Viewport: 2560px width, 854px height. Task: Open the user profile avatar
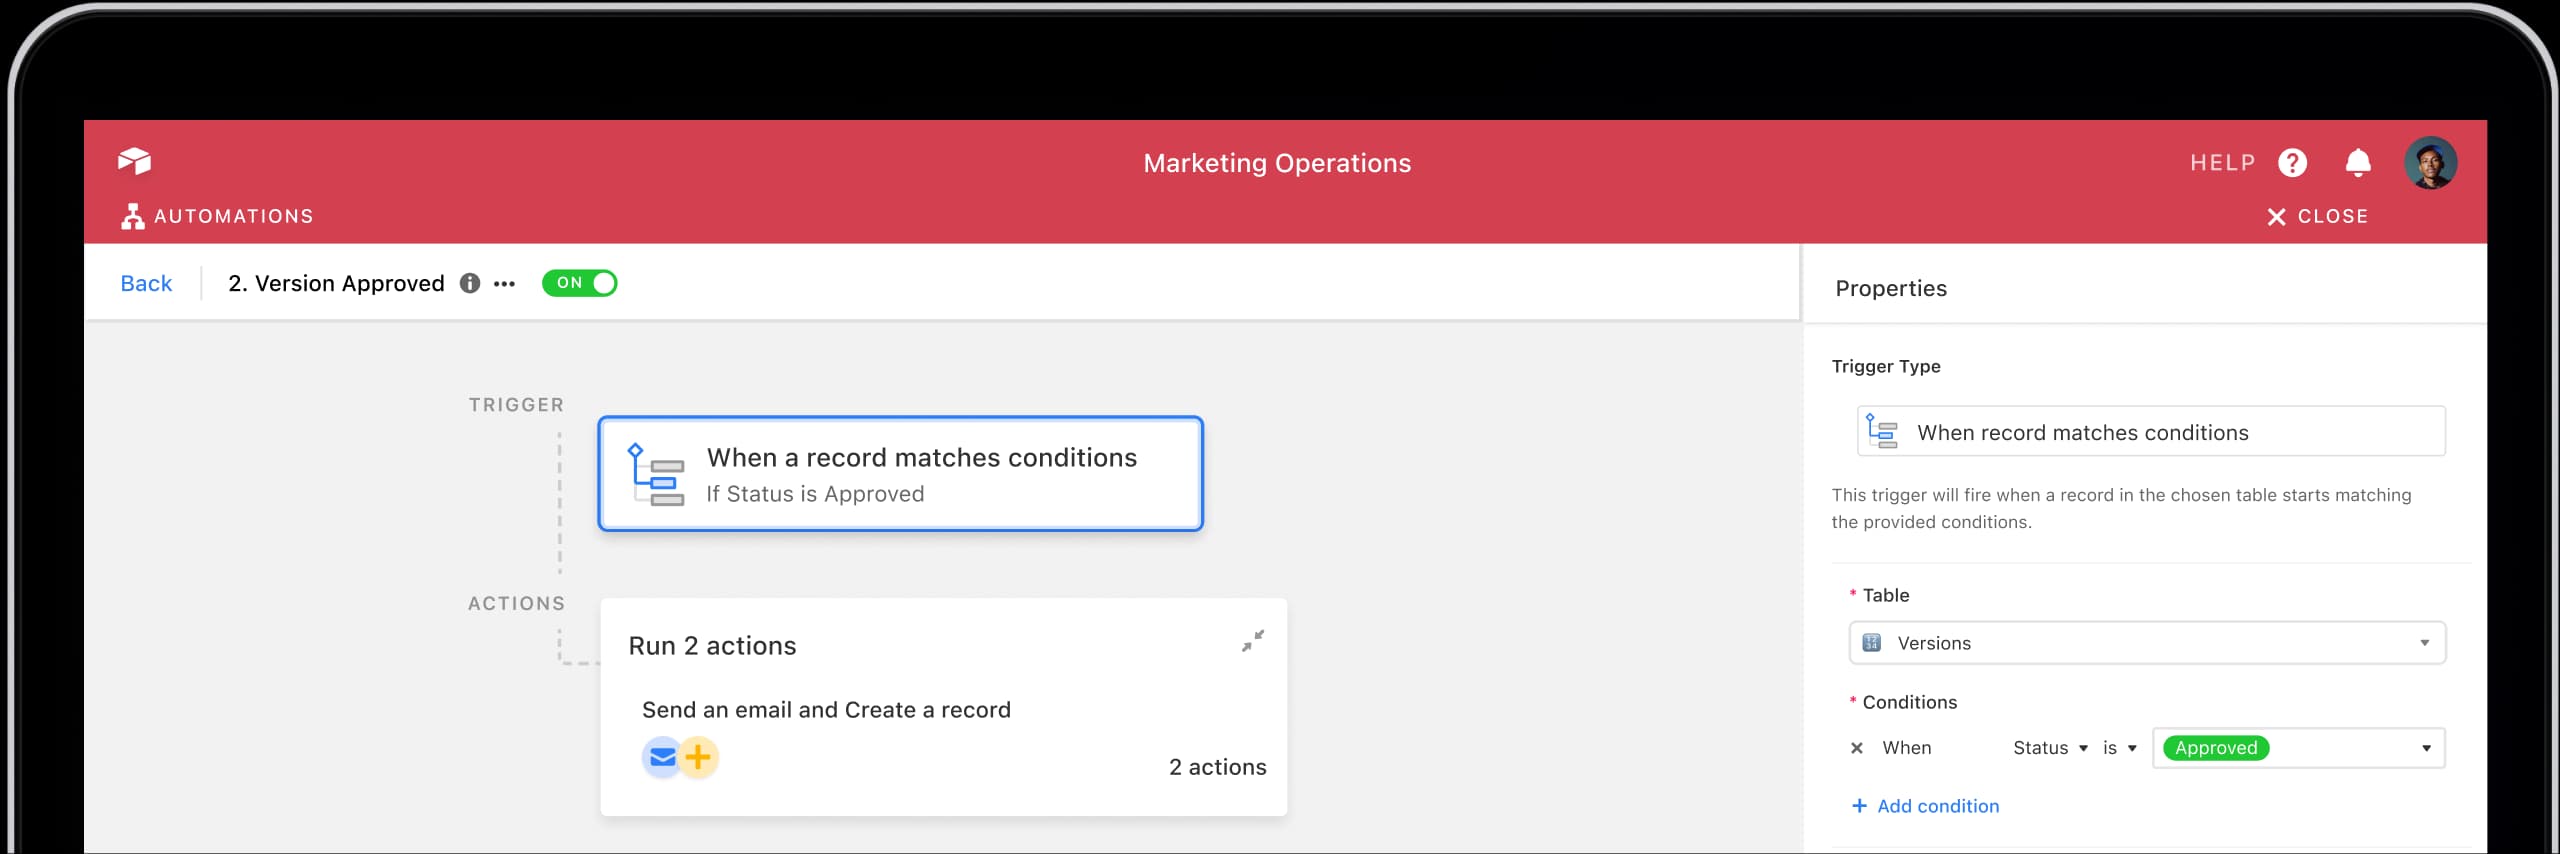[x=2430, y=162]
